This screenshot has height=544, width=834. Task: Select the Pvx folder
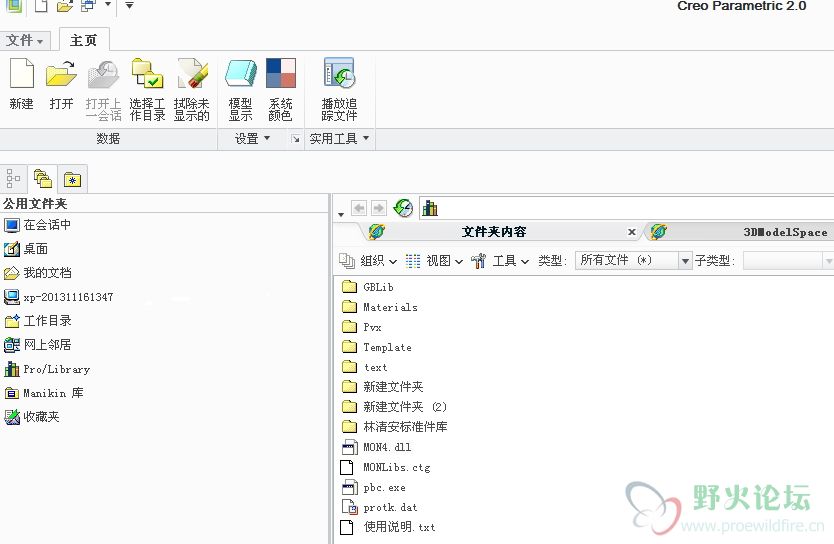(x=362, y=327)
